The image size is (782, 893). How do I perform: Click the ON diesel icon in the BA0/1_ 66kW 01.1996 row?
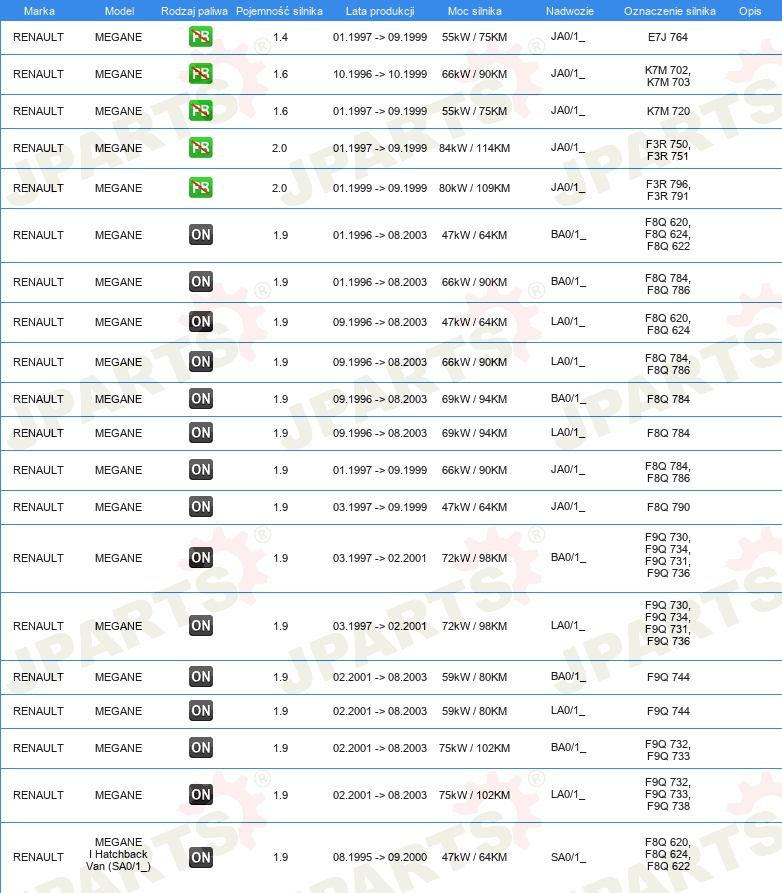pos(200,282)
